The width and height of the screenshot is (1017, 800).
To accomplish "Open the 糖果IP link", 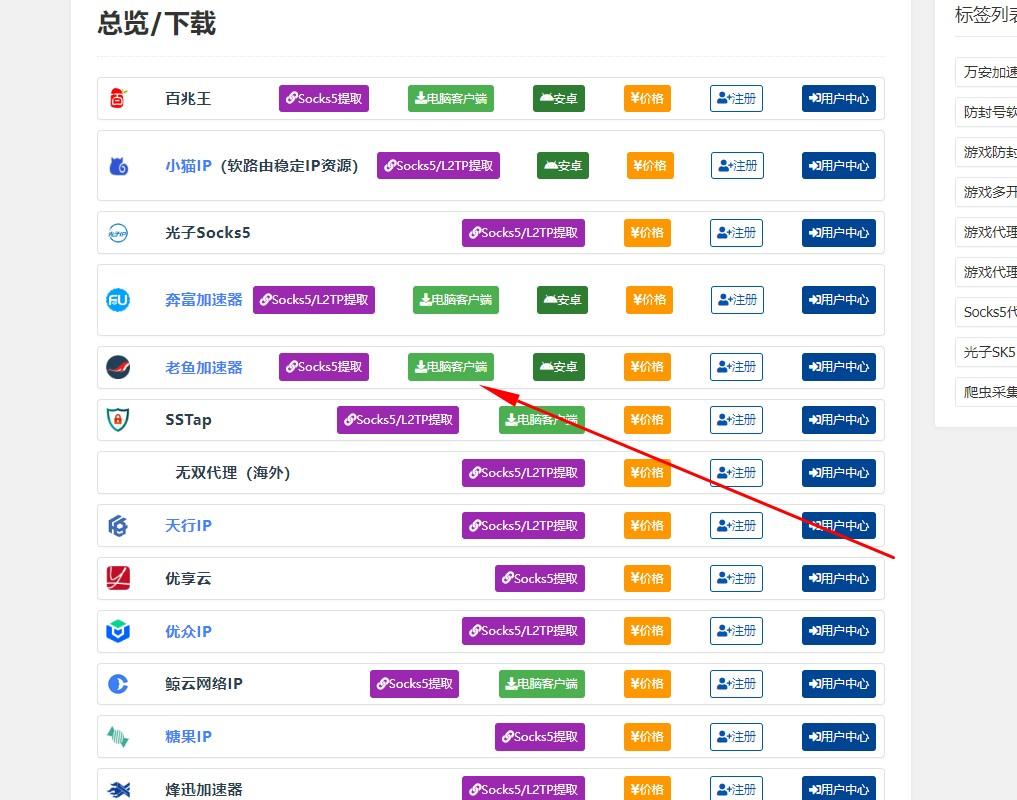I will (x=188, y=737).
